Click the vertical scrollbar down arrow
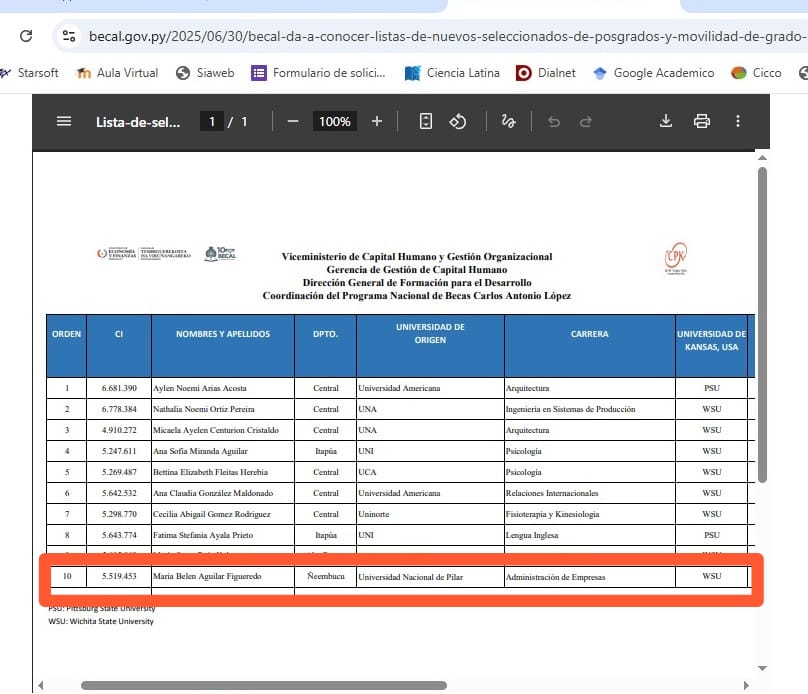The height and width of the screenshot is (694, 808). click(762, 668)
